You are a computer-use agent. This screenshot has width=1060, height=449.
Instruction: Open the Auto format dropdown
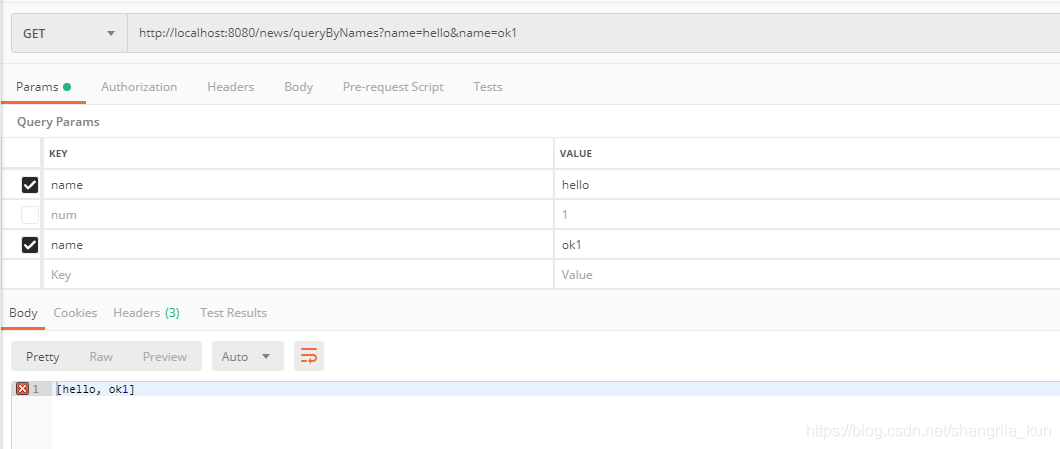coord(247,356)
